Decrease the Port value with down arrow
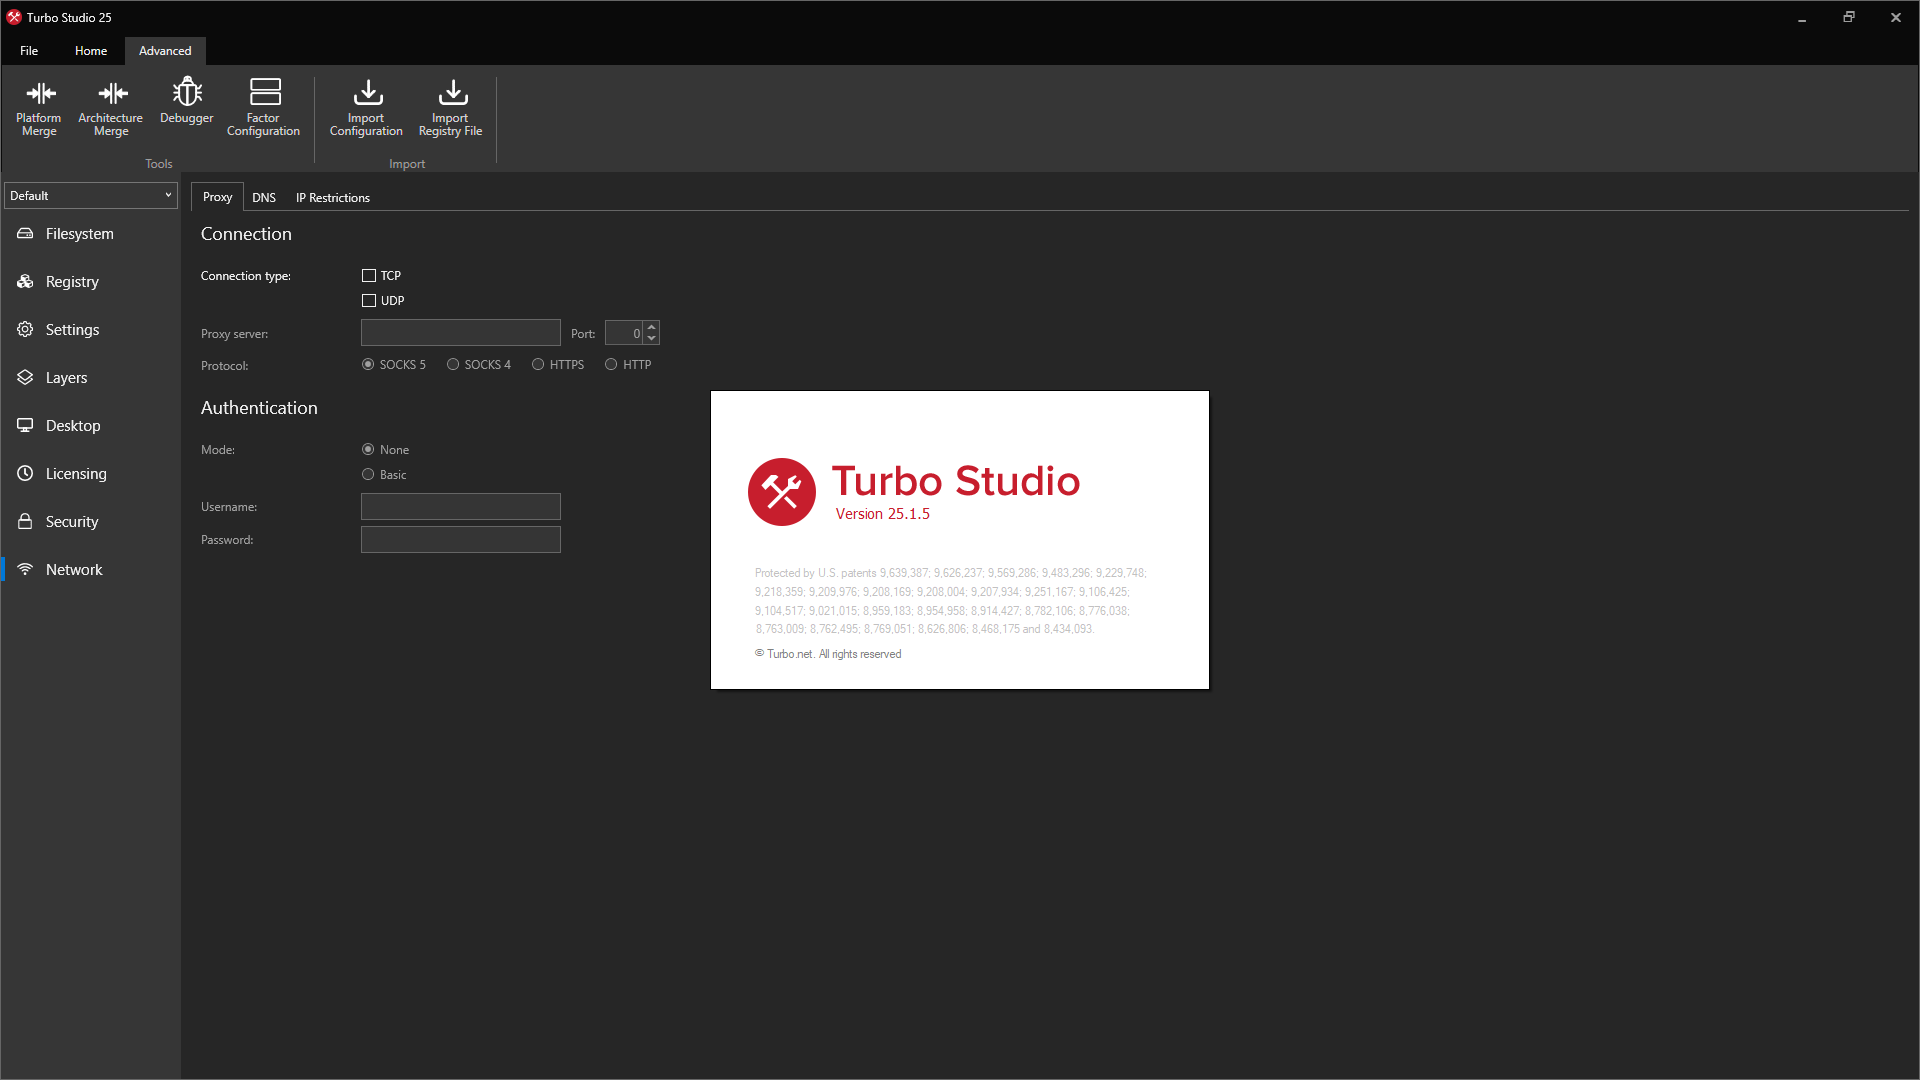The height and width of the screenshot is (1080, 1920). click(x=652, y=339)
